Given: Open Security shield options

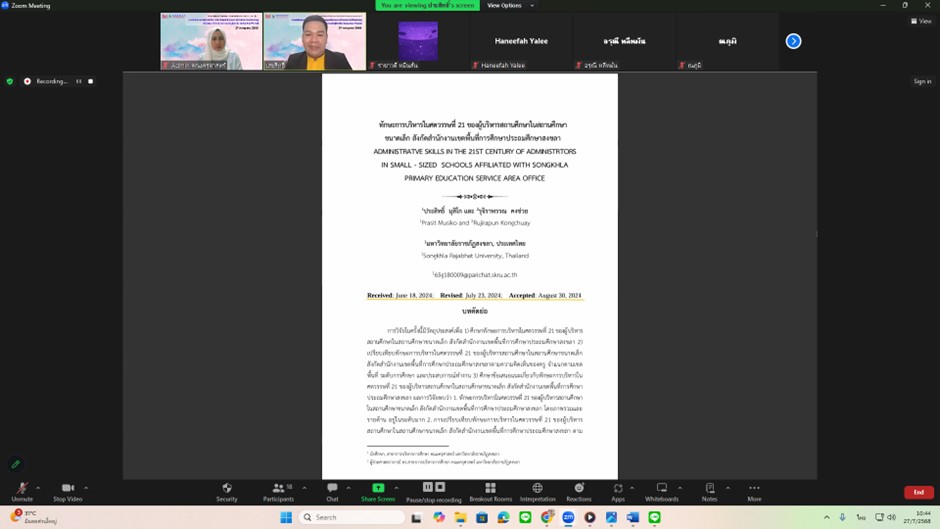Looking at the screenshot, I should (x=227, y=492).
